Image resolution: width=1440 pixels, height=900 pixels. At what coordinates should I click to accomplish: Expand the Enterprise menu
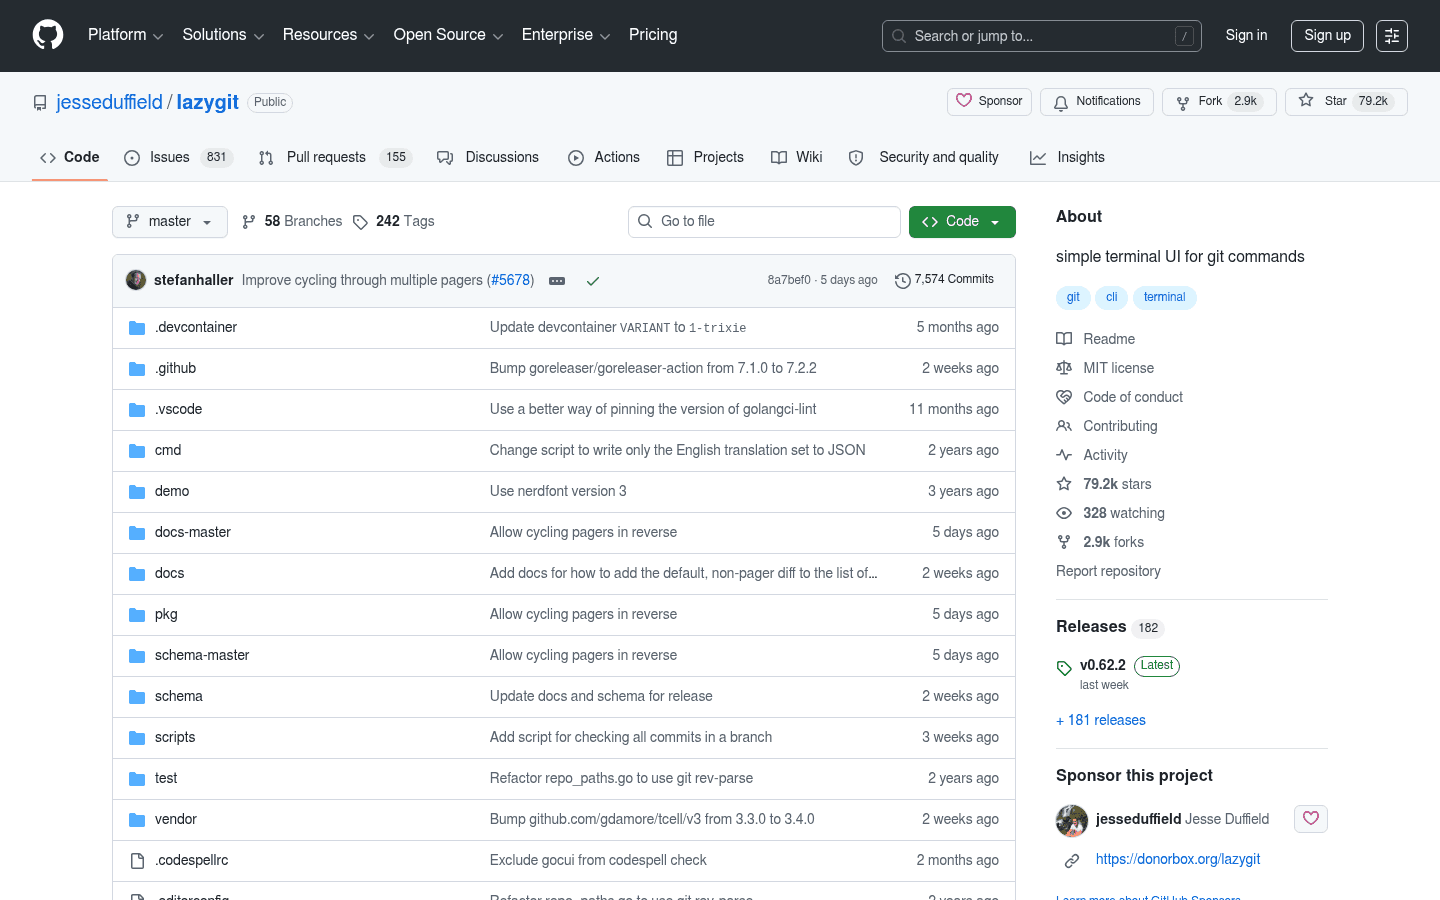[566, 35]
